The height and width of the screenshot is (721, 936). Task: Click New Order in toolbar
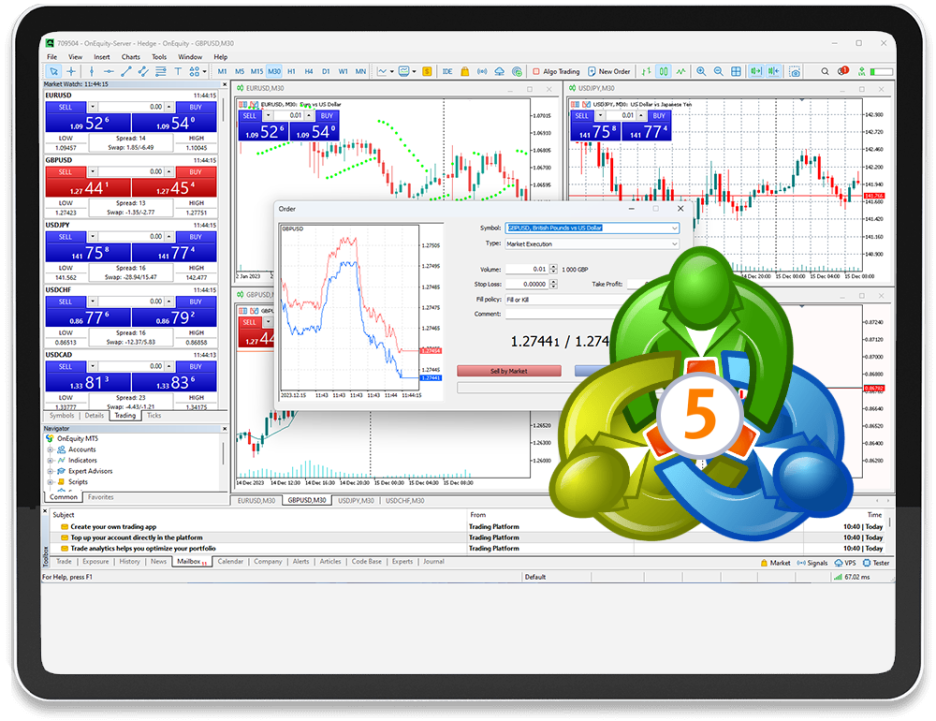609,72
